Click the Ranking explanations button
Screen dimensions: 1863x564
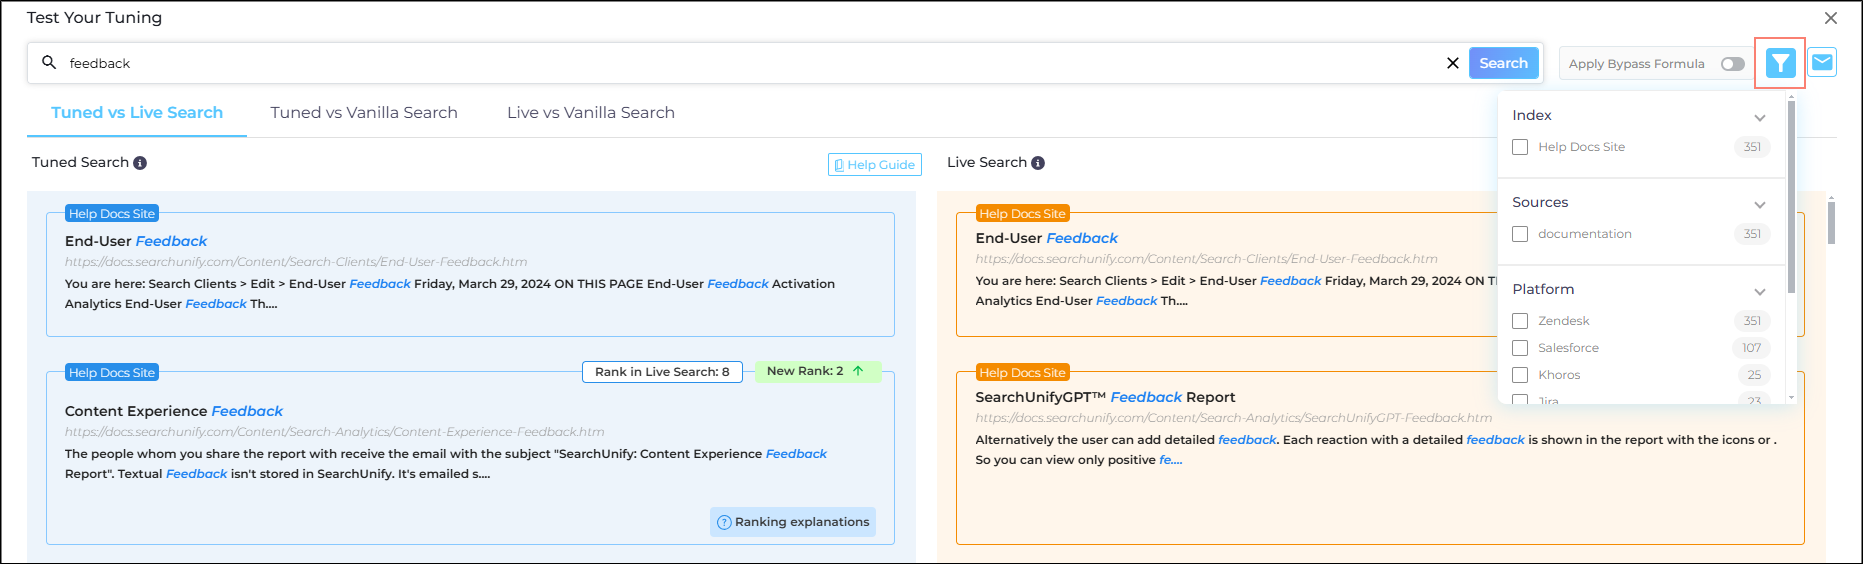(x=793, y=522)
